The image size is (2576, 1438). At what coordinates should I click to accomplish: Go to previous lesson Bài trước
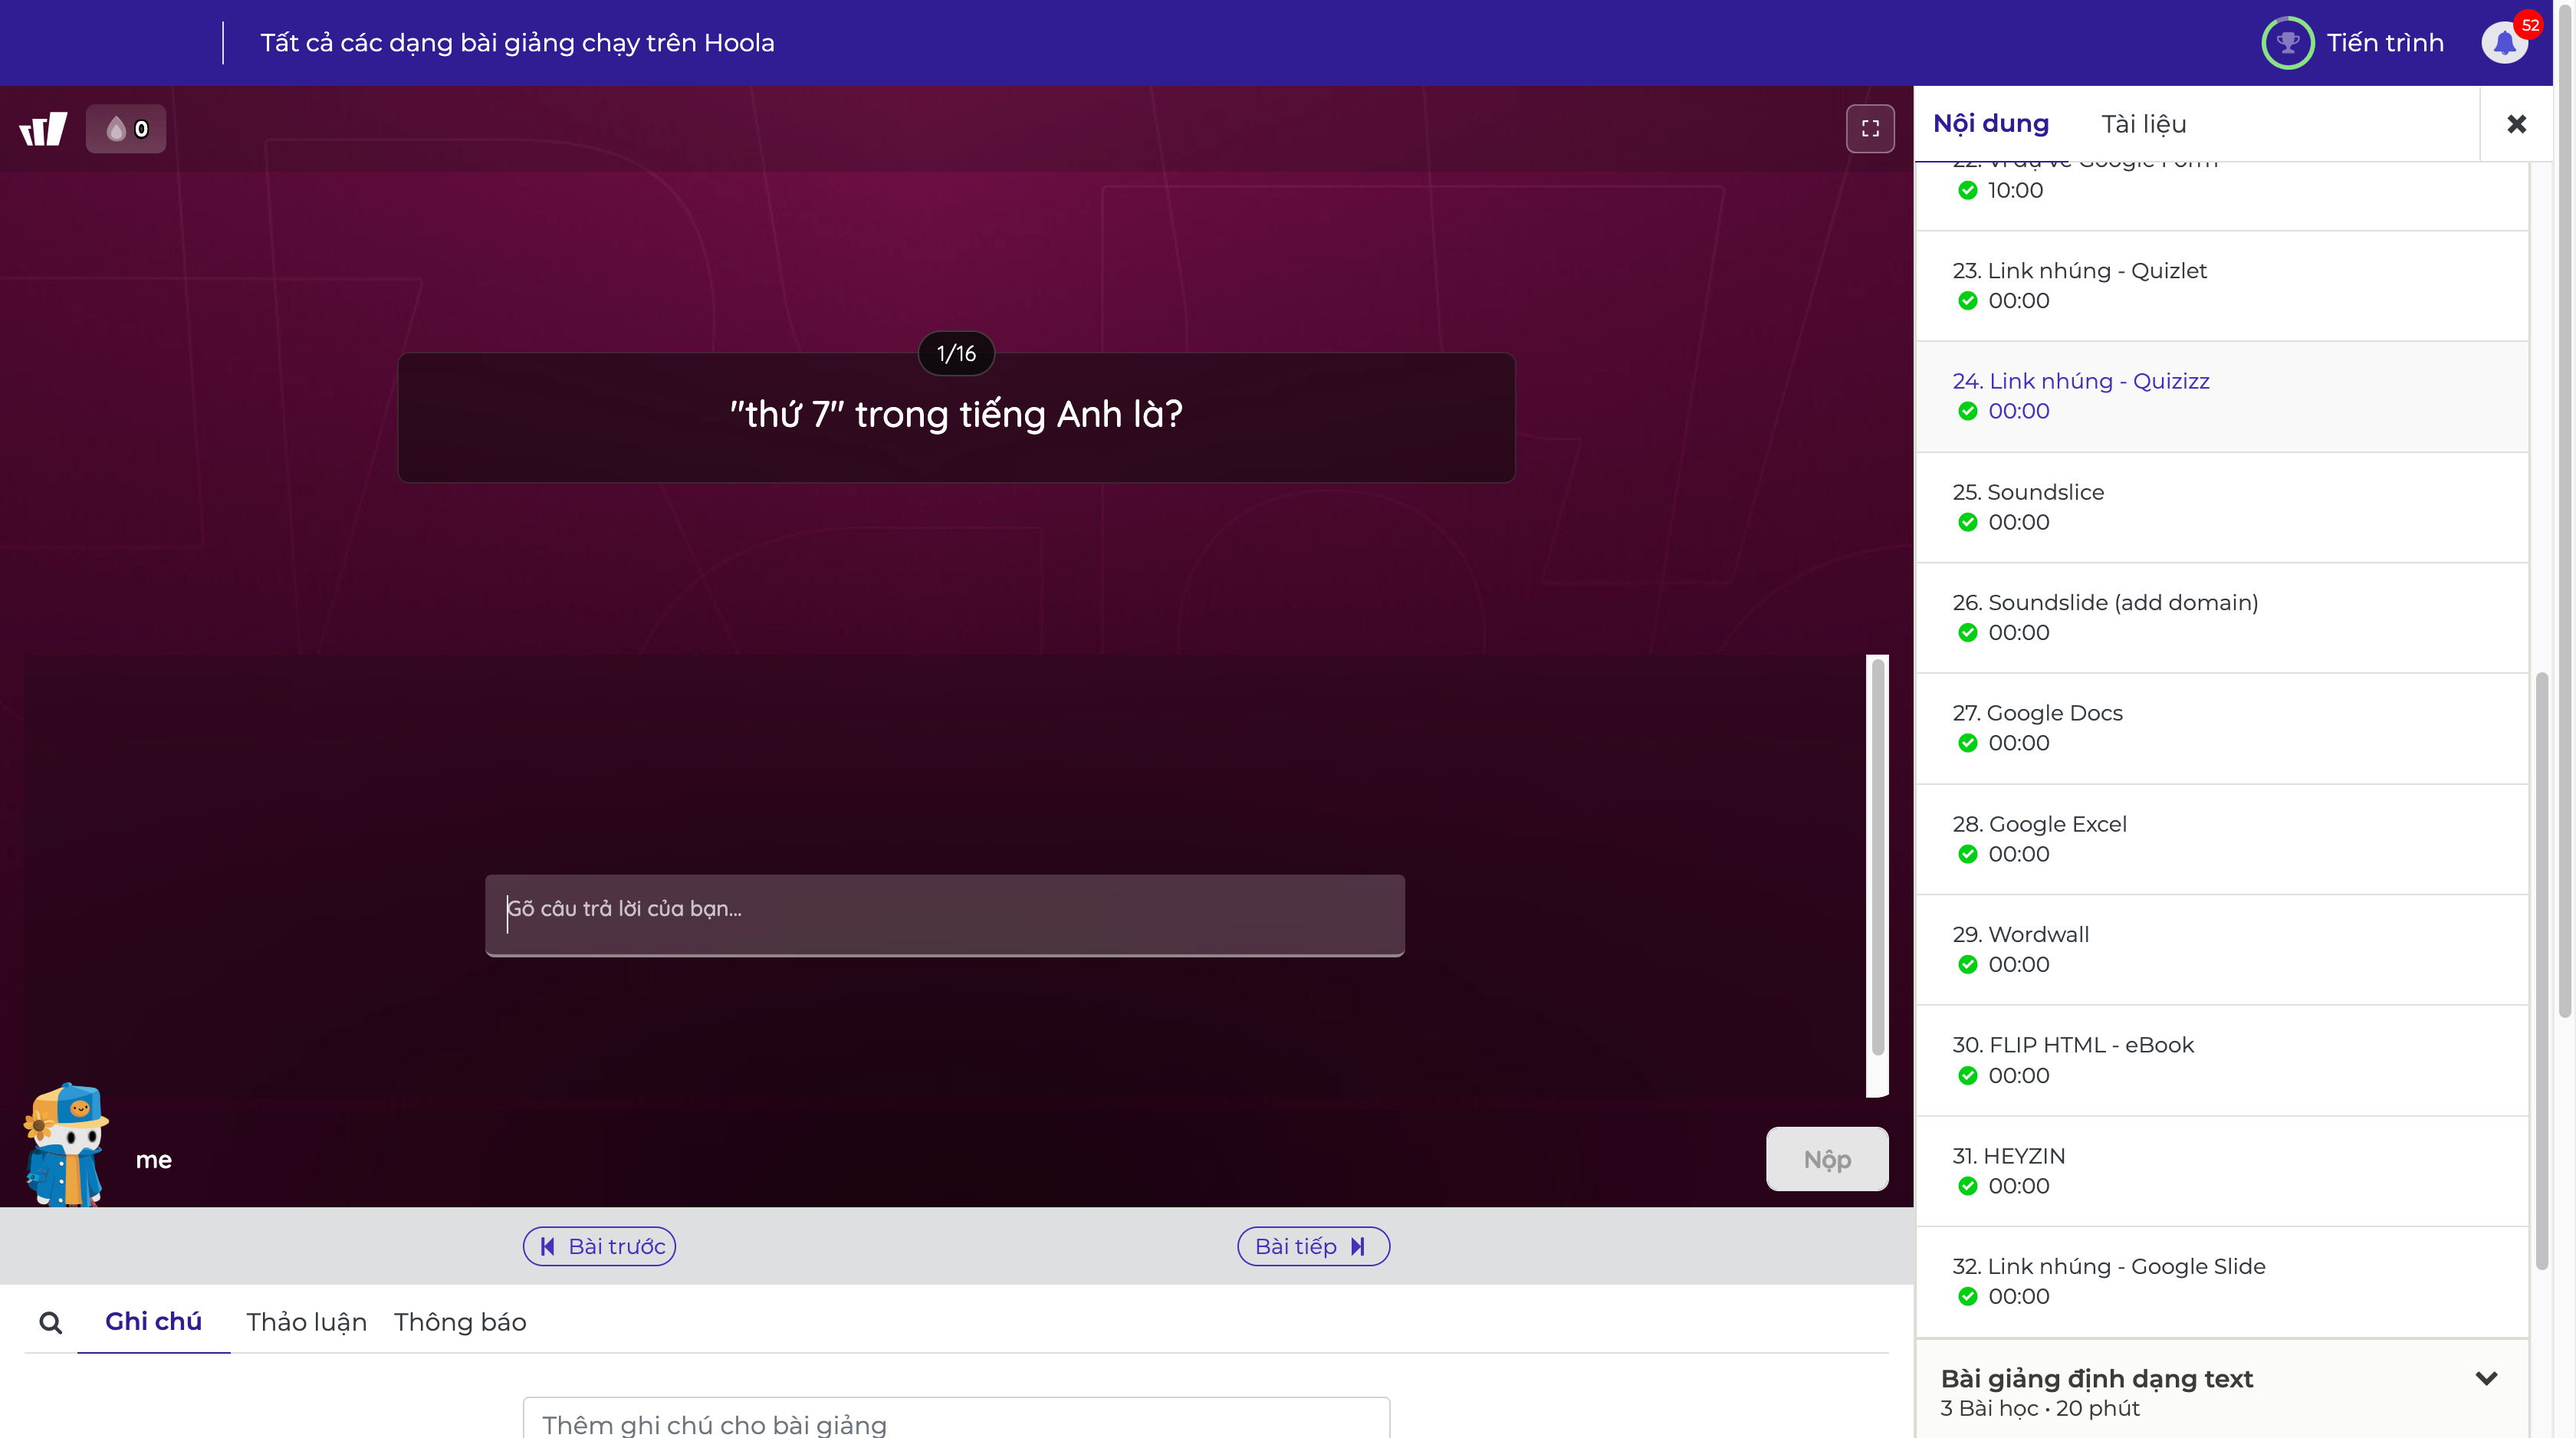(599, 1246)
